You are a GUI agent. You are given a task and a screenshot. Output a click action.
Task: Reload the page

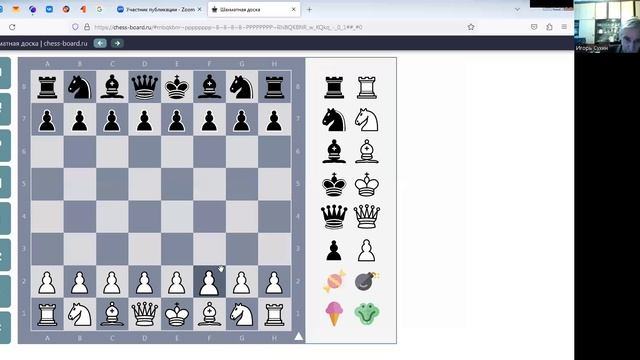(x=12, y=27)
